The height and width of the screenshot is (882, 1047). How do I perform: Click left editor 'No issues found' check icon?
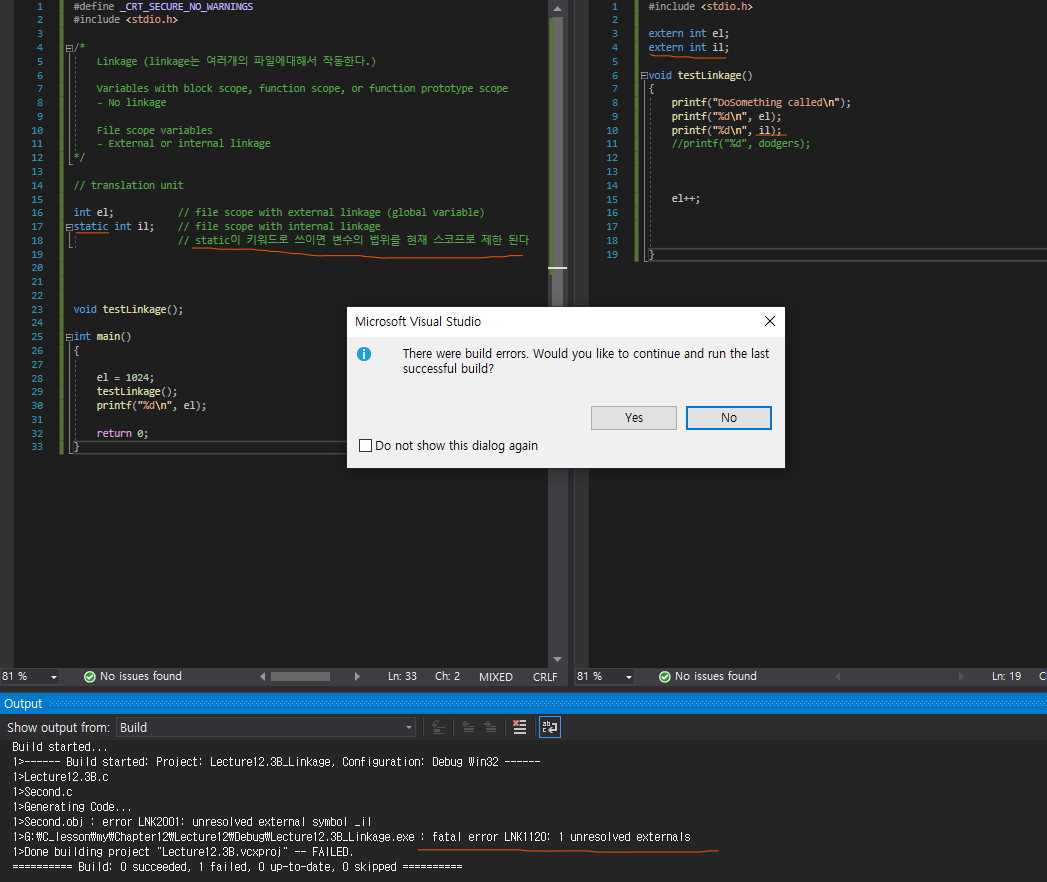click(89, 677)
